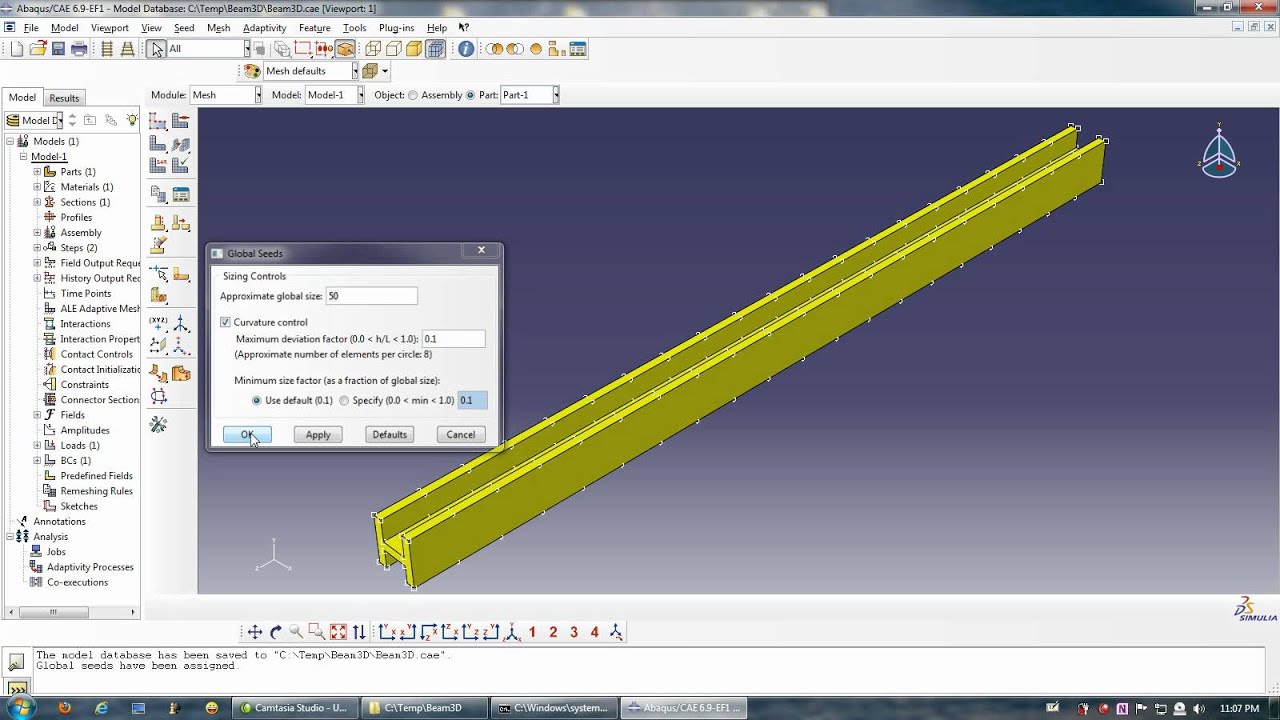Click the view orientation compass triad
Screen dimensions: 1280x720
pos(1219,154)
